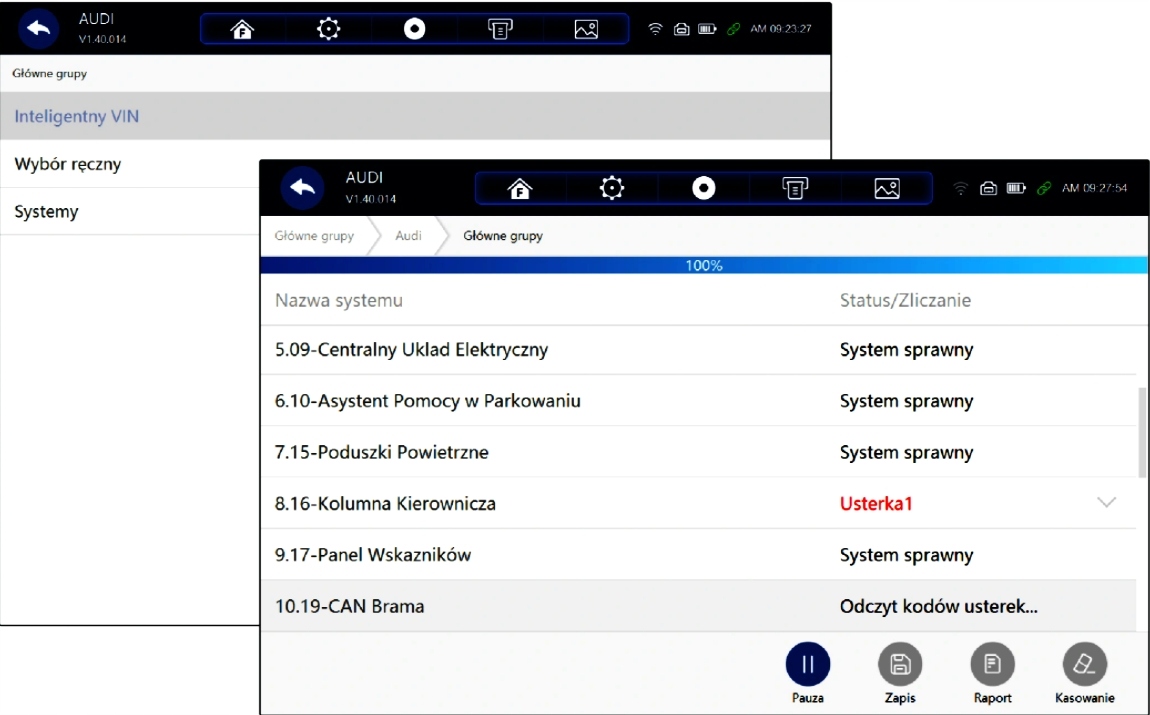Open settings gear in front window toolbar
Image resolution: width=1150 pixels, height=715 pixels.
tap(612, 188)
